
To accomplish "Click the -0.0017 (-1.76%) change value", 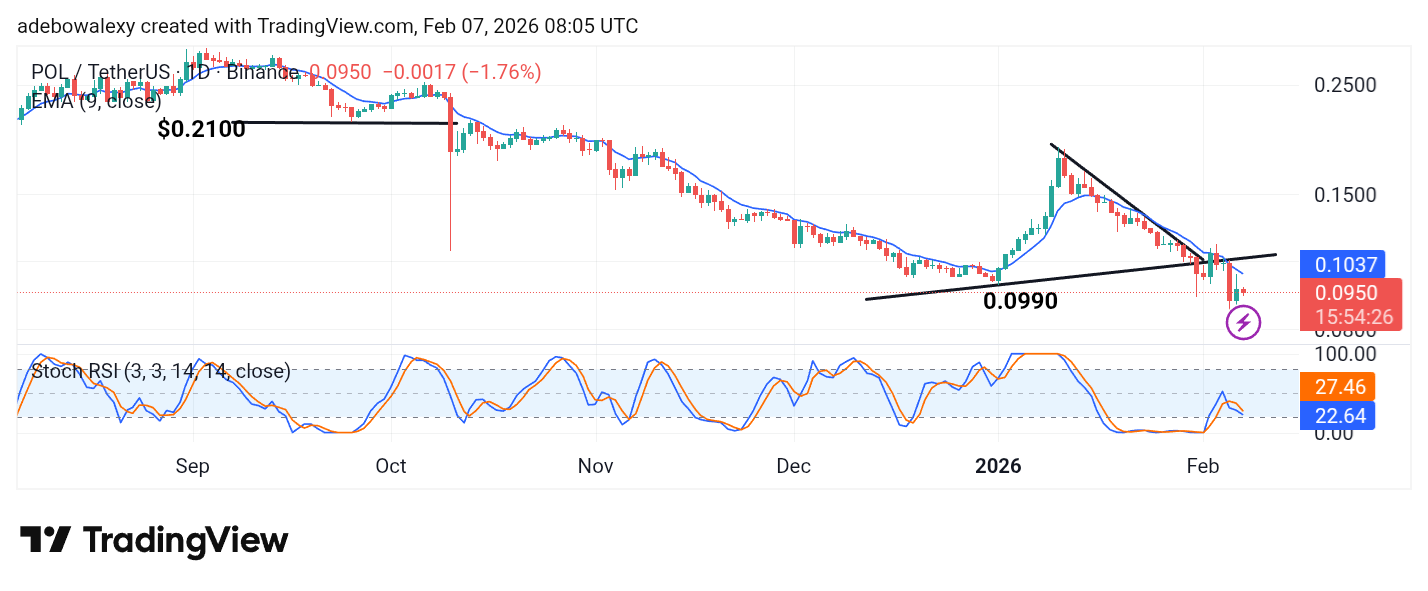I will click(x=462, y=72).
